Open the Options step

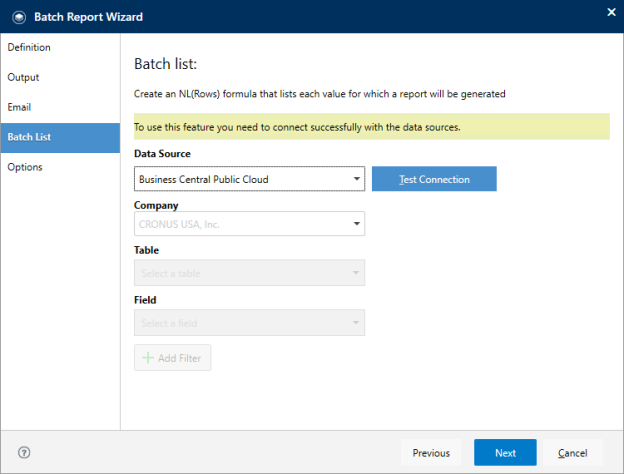60,167
